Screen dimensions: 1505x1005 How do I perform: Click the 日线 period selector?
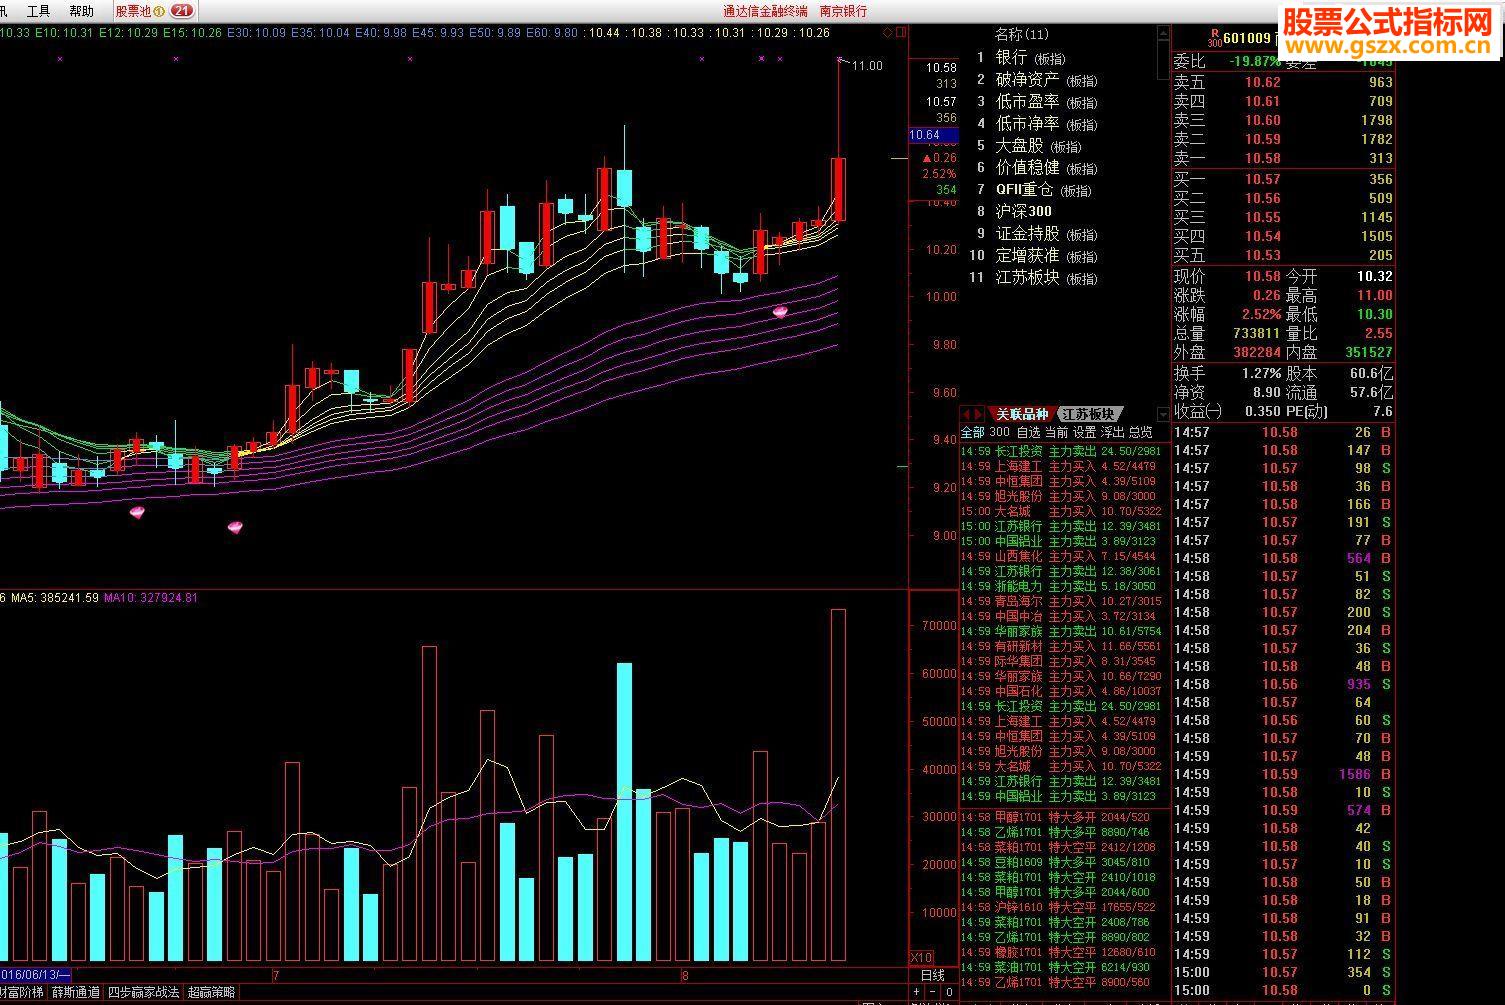(x=932, y=975)
